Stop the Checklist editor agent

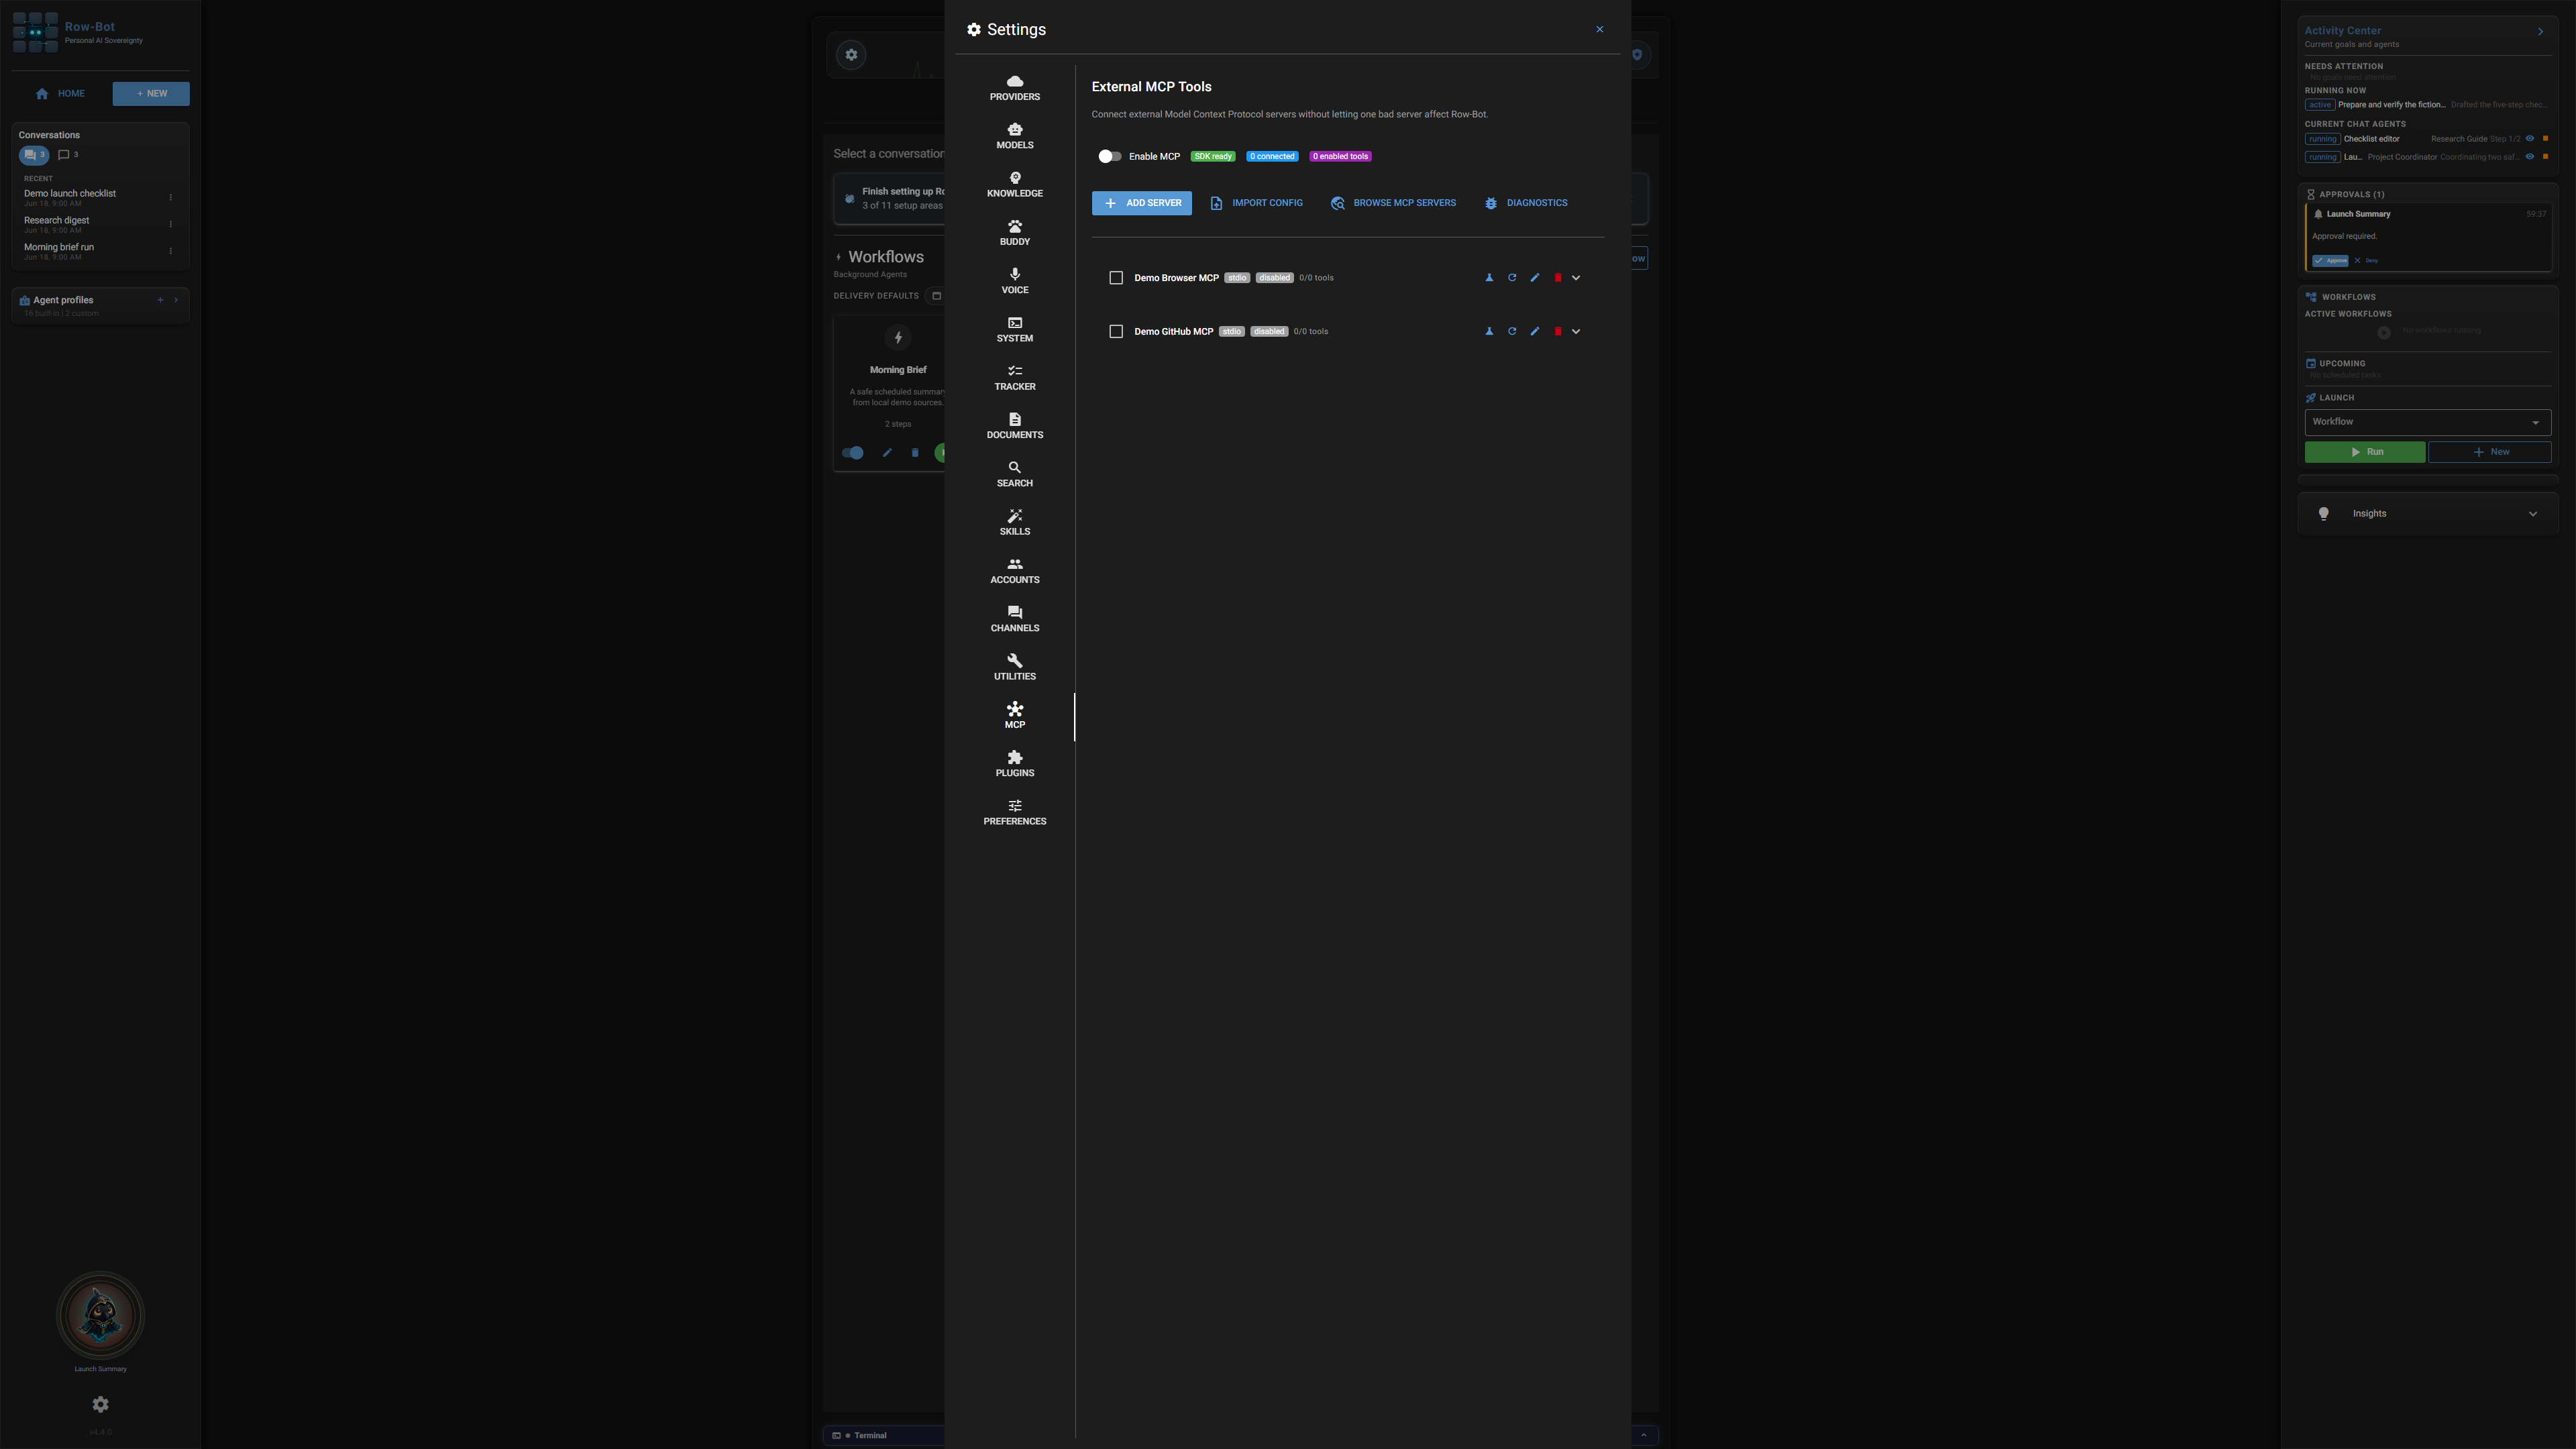coord(2545,139)
